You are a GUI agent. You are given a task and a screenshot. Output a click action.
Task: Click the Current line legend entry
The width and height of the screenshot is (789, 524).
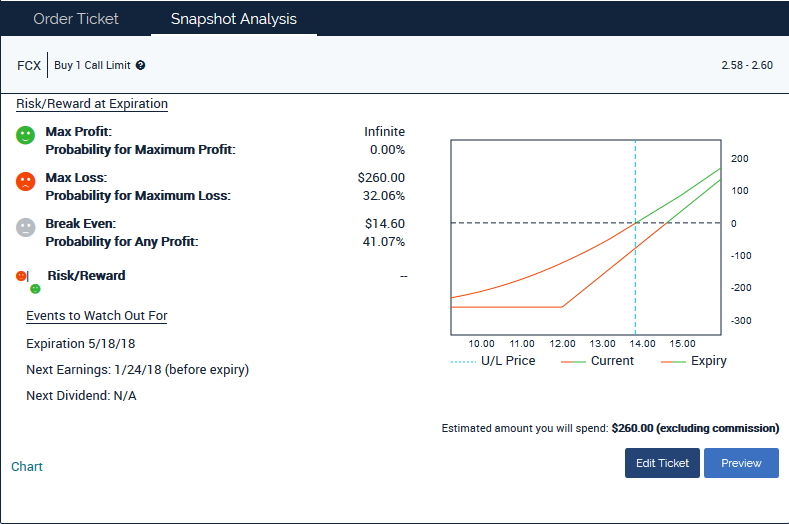pos(598,361)
